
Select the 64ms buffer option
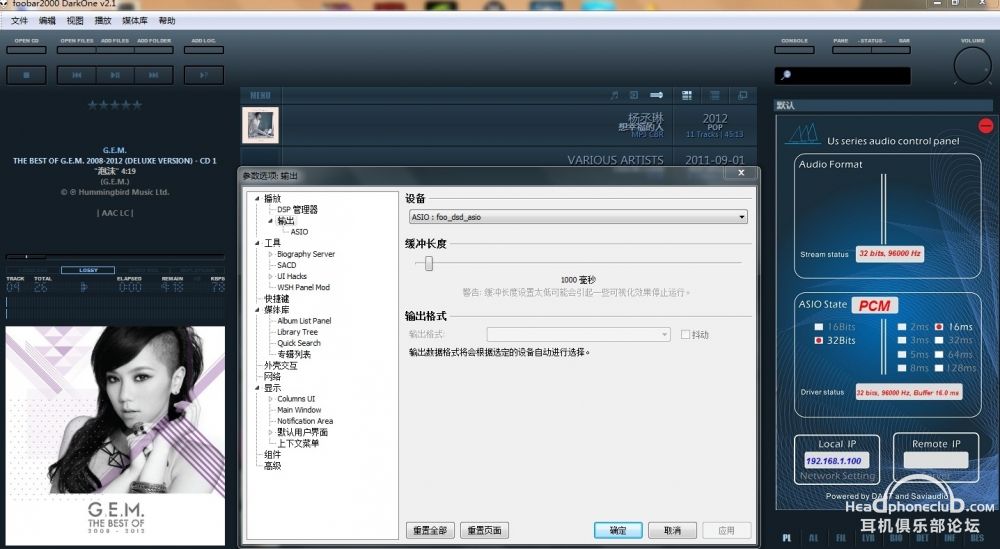pos(939,355)
